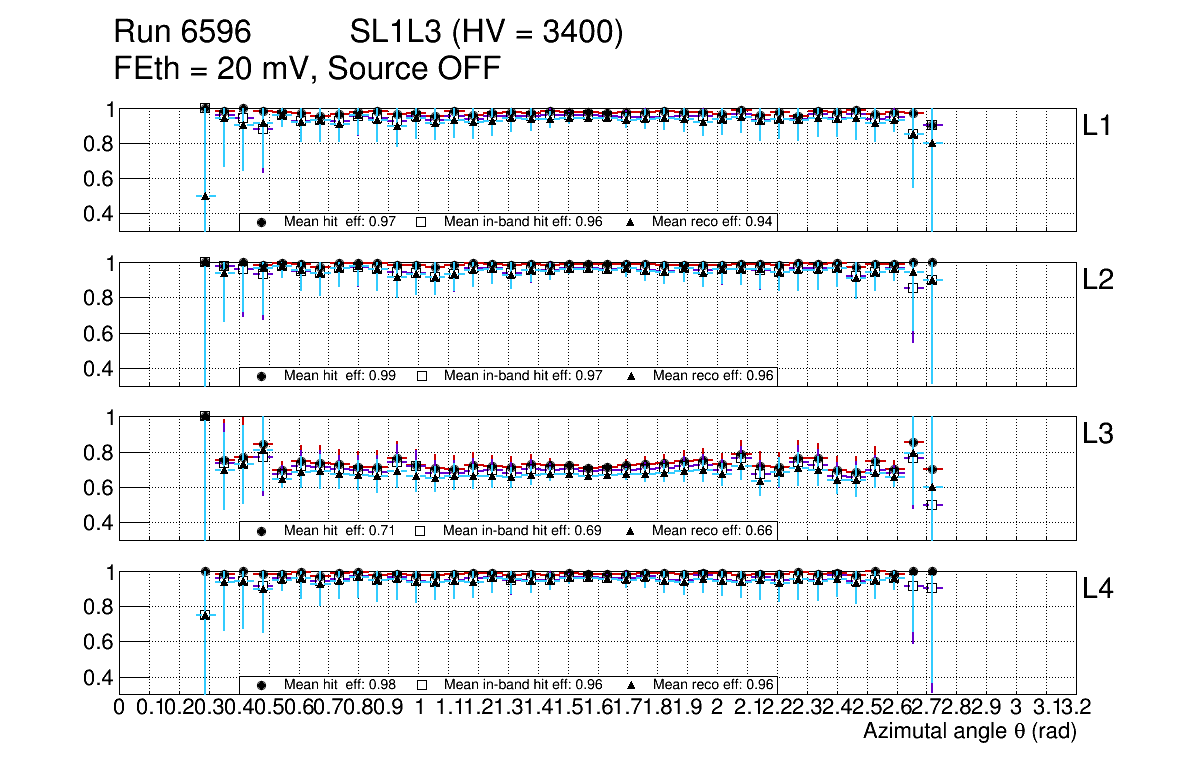1196x772 pixels.
Task: Click the triangle legend marker in L4 panel
Action: [631, 685]
